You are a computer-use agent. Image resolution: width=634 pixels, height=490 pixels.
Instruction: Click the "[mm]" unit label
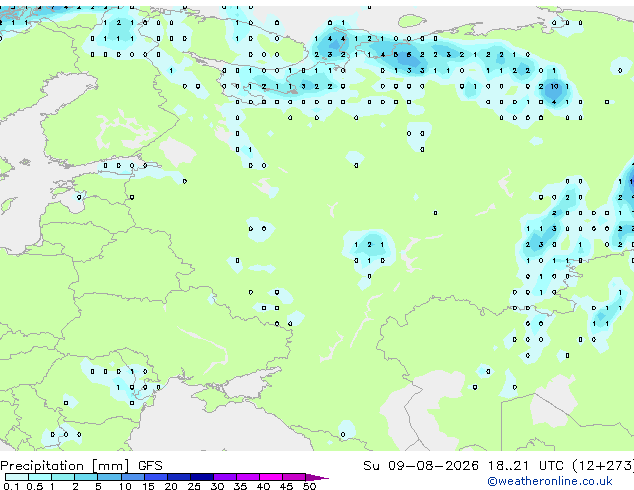(111, 466)
